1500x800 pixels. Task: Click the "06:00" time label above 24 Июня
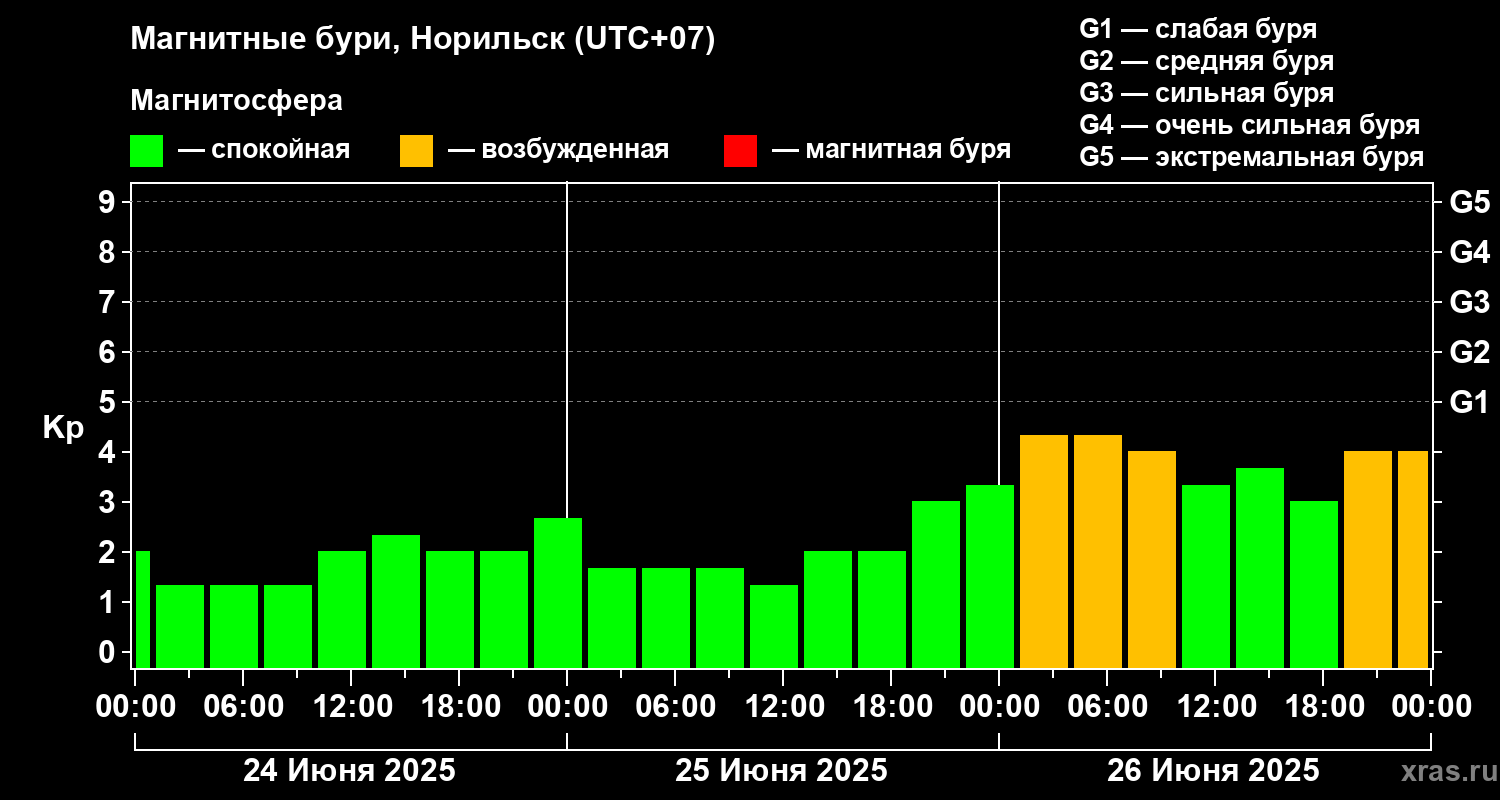point(242,706)
